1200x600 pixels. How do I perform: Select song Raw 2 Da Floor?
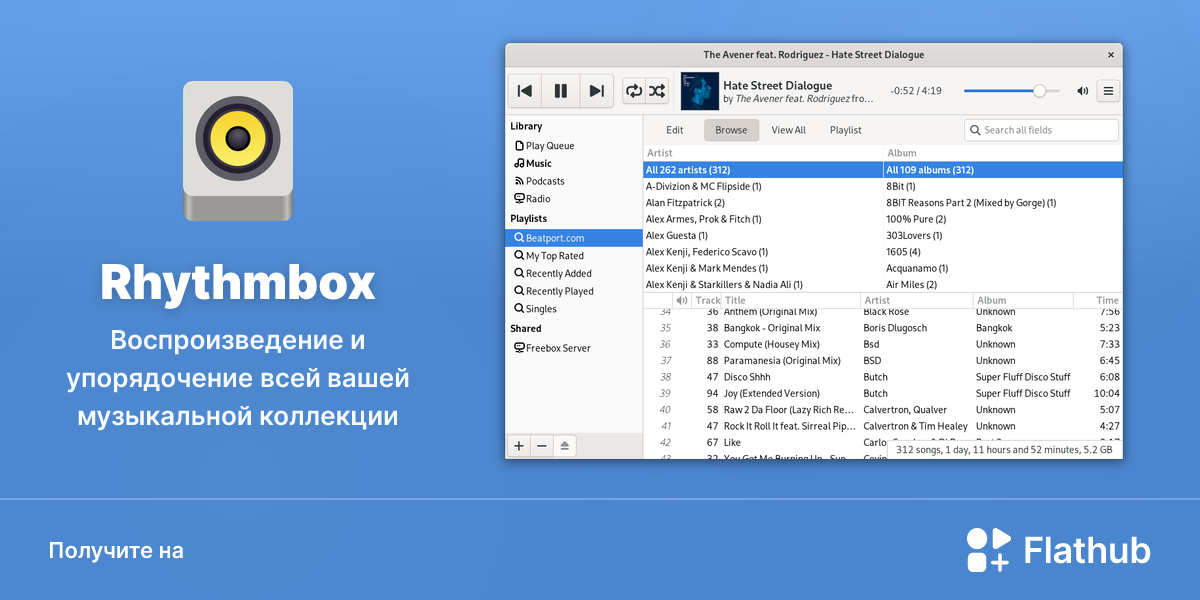click(883, 410)
